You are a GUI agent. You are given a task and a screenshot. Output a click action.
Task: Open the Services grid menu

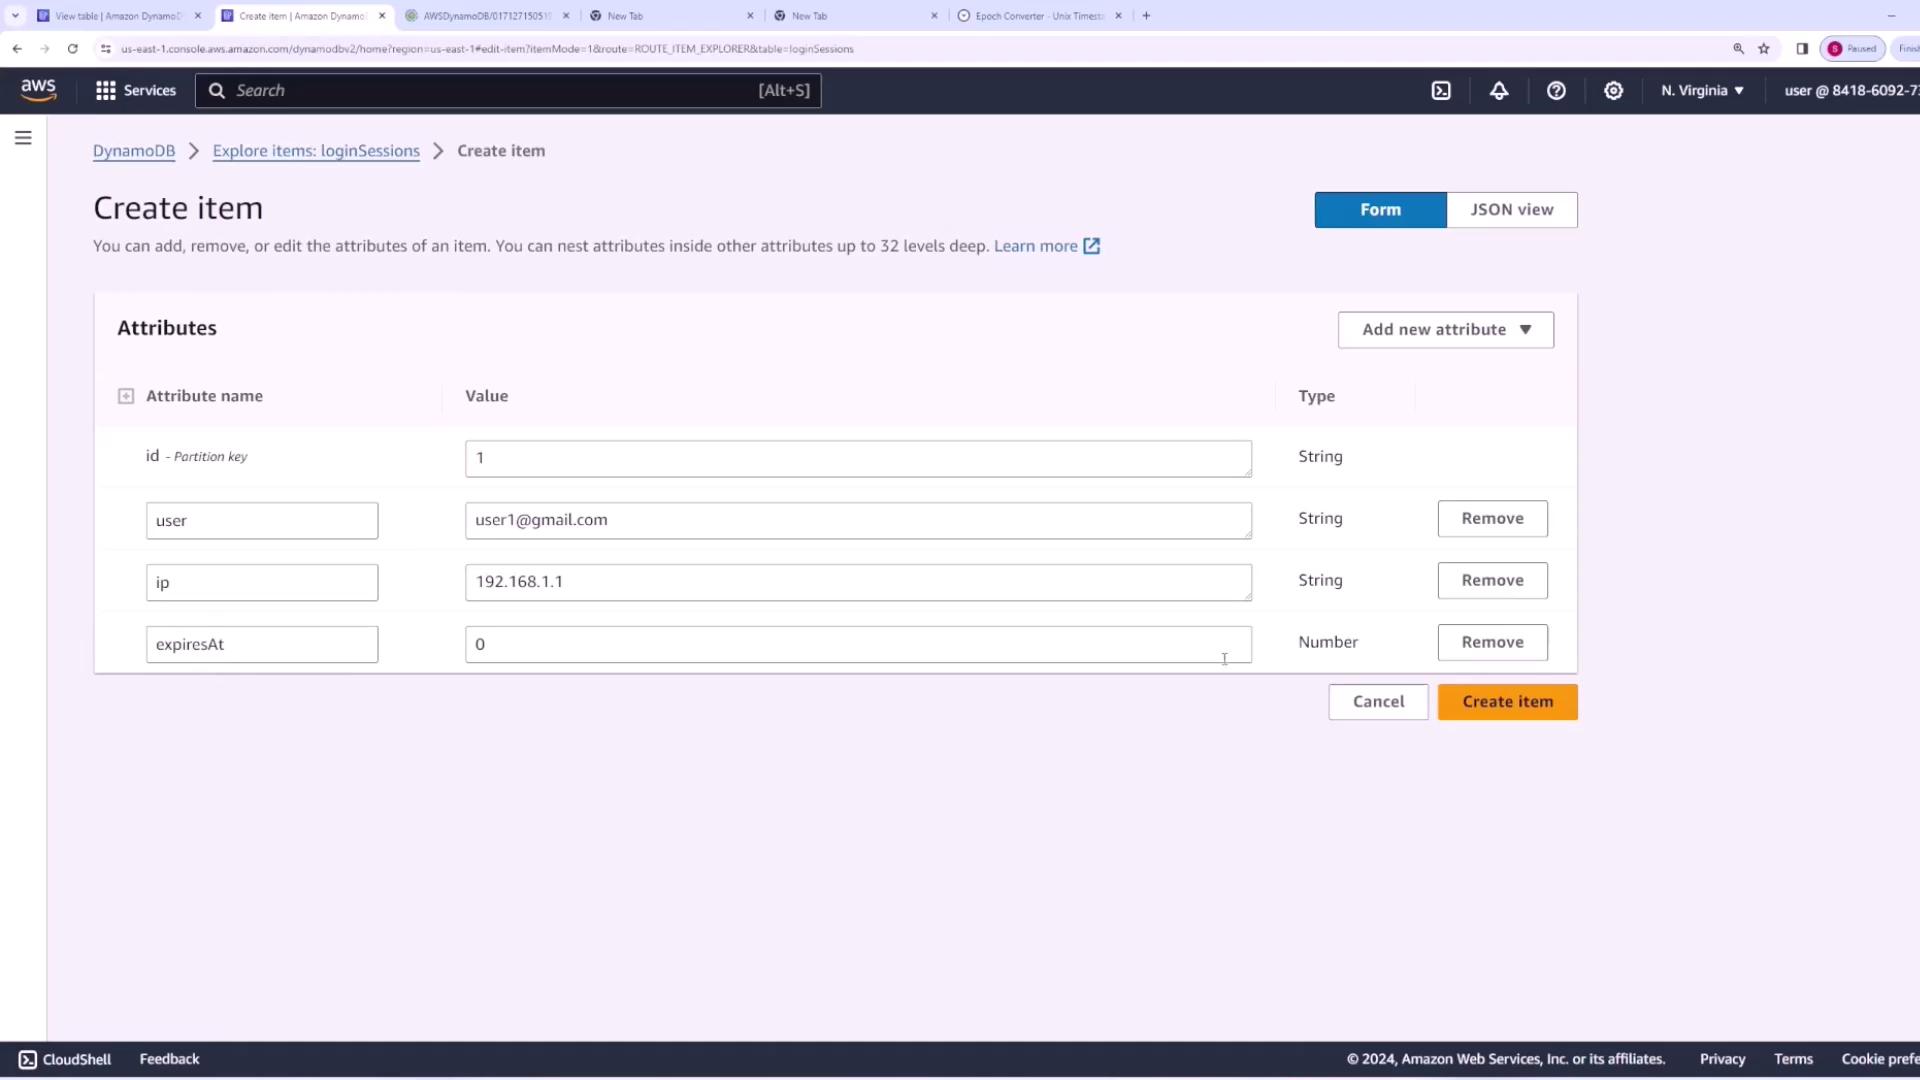click(135, 91)
